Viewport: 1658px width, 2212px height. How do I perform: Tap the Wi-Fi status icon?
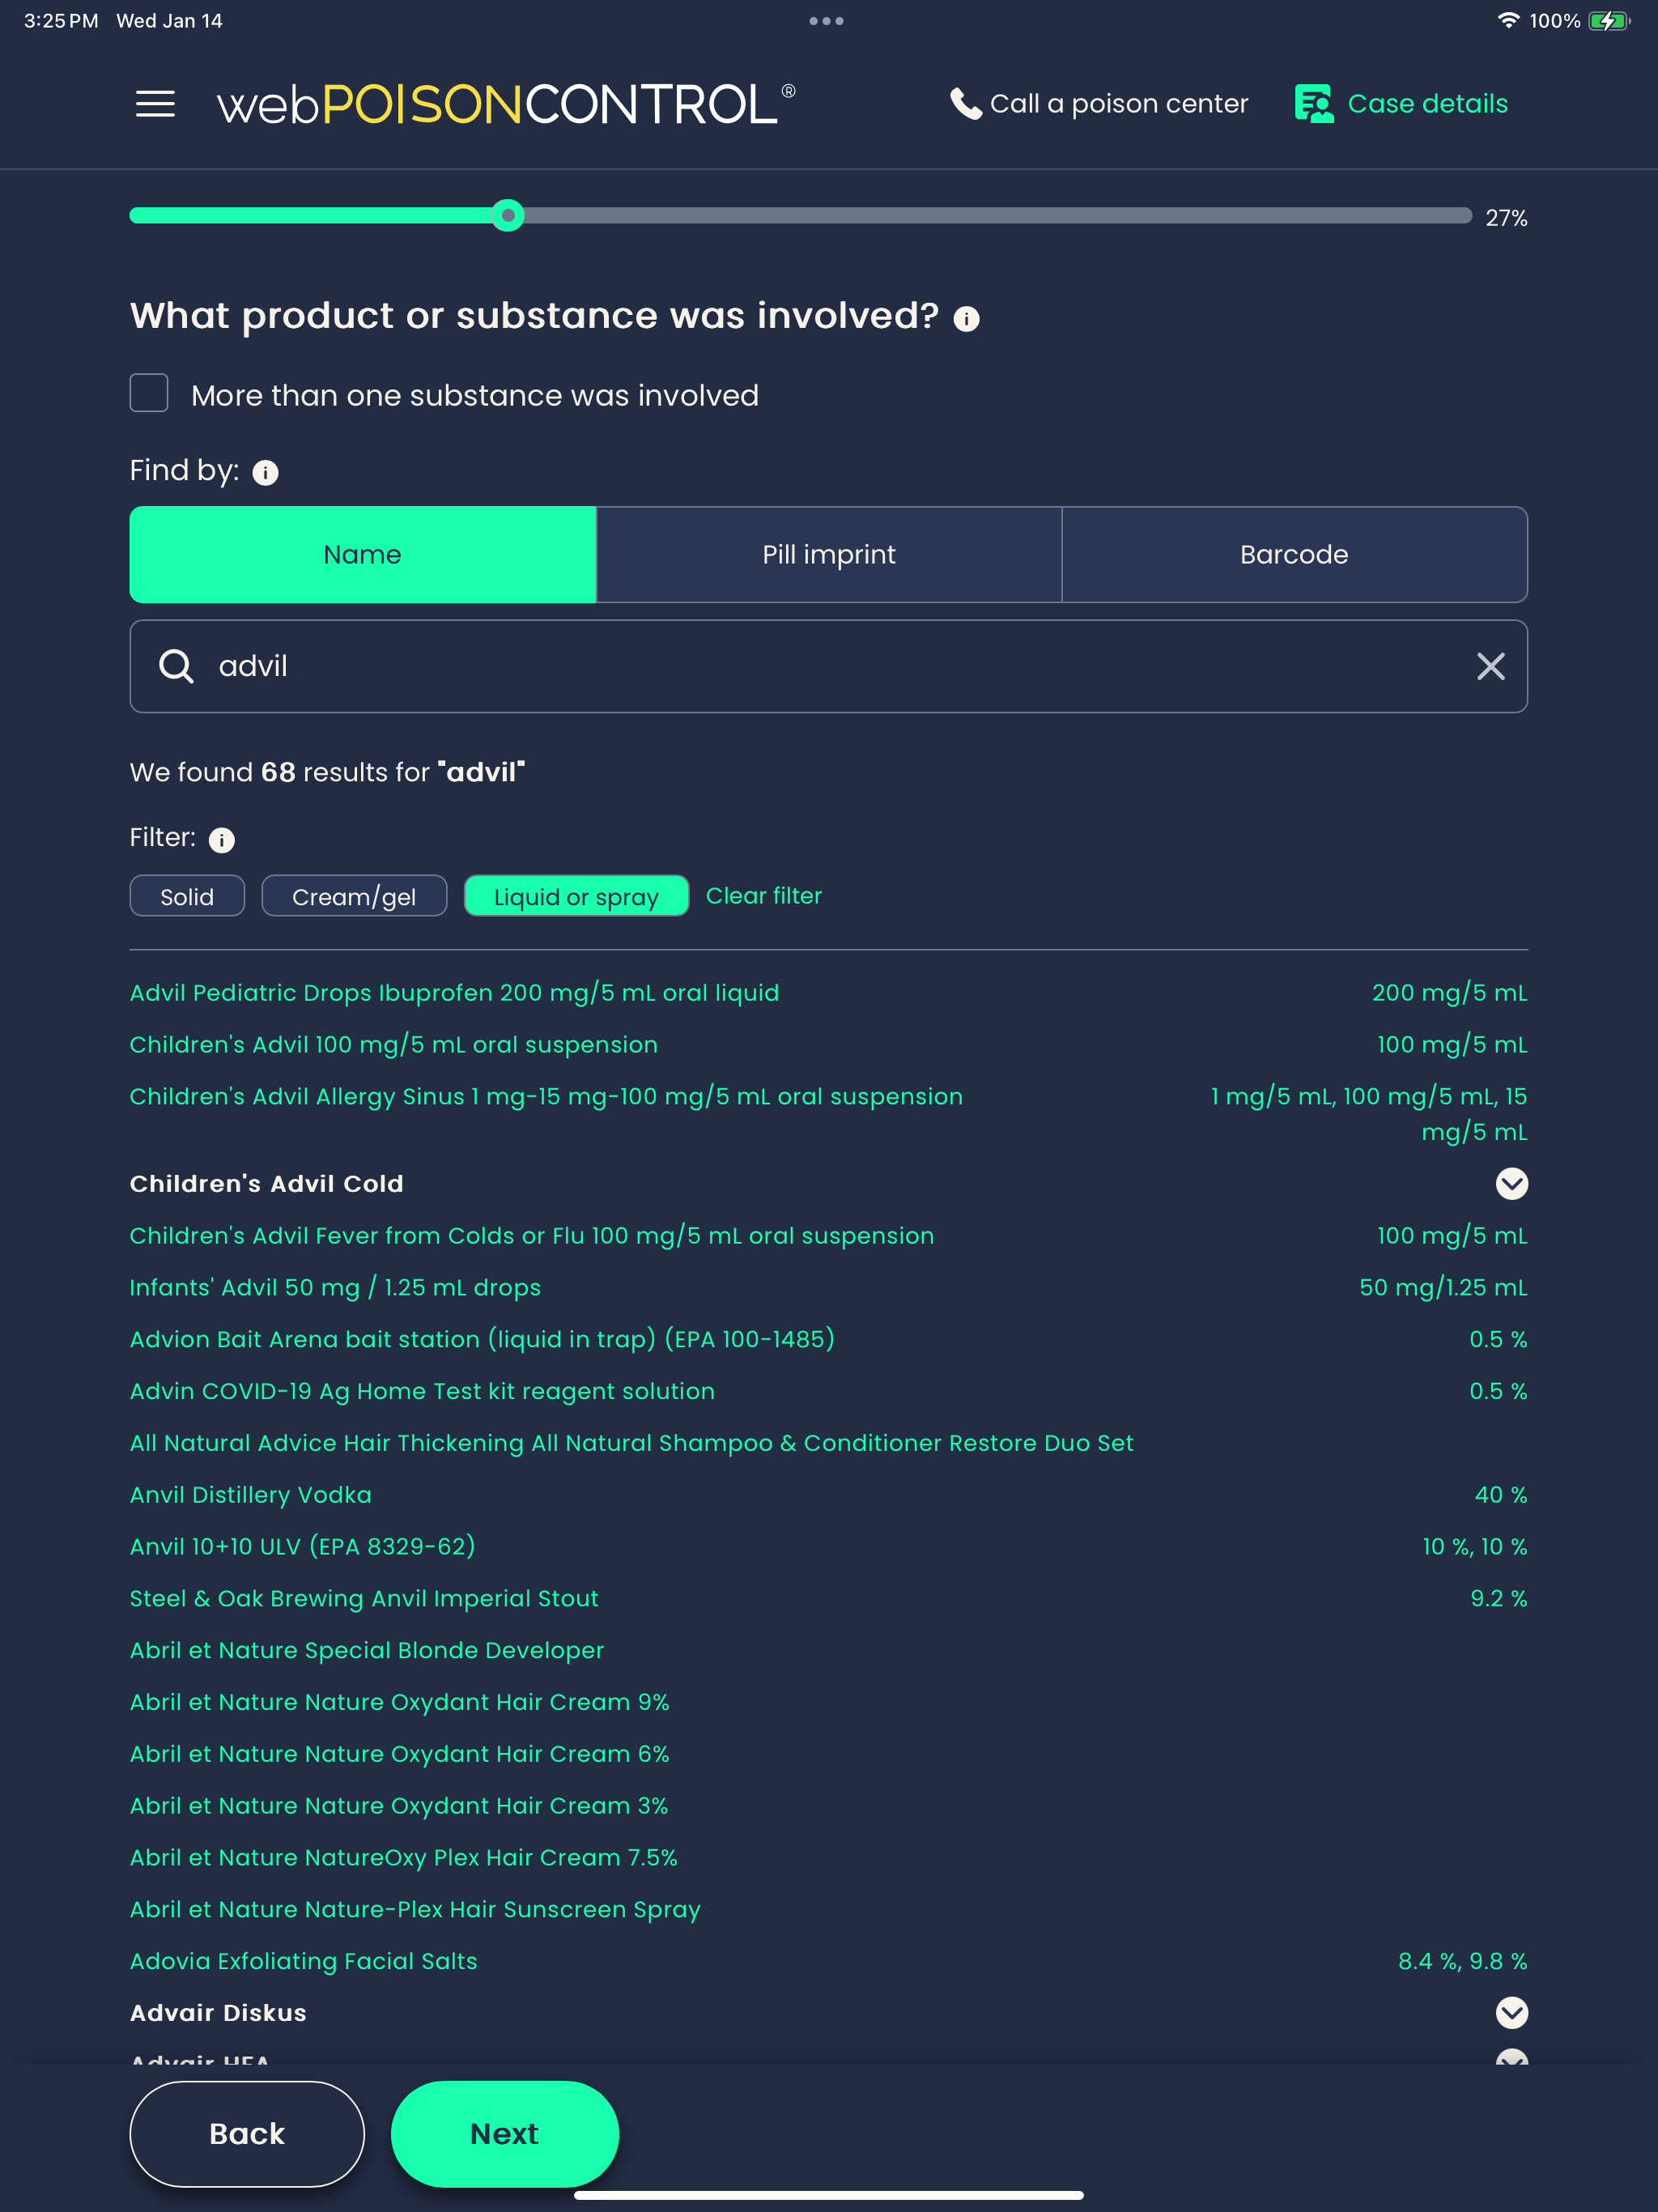click(1508, 20)
